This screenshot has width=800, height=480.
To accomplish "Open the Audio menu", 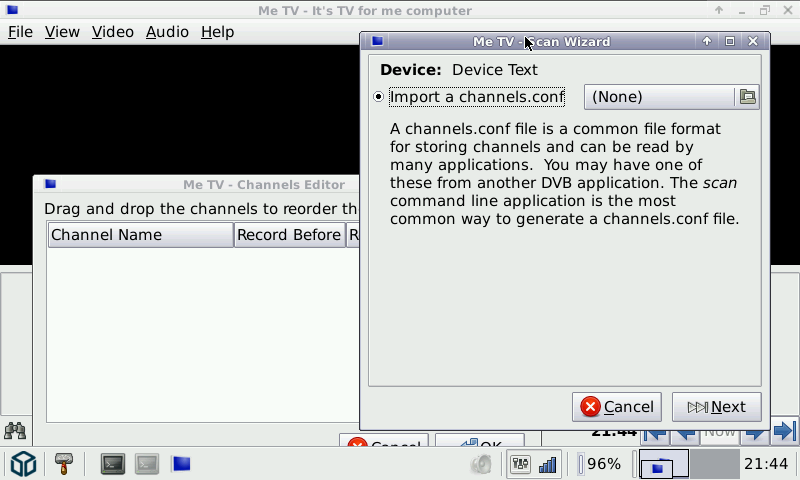I will 167,32.
